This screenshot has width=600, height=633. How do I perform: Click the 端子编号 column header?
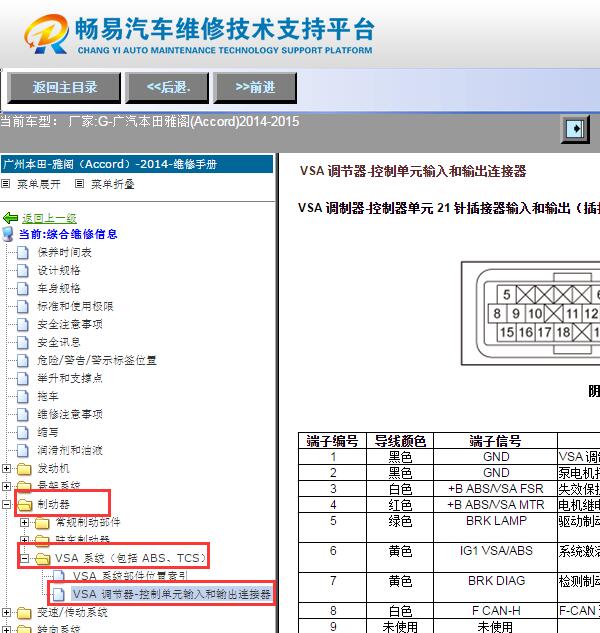pos(332,441)
